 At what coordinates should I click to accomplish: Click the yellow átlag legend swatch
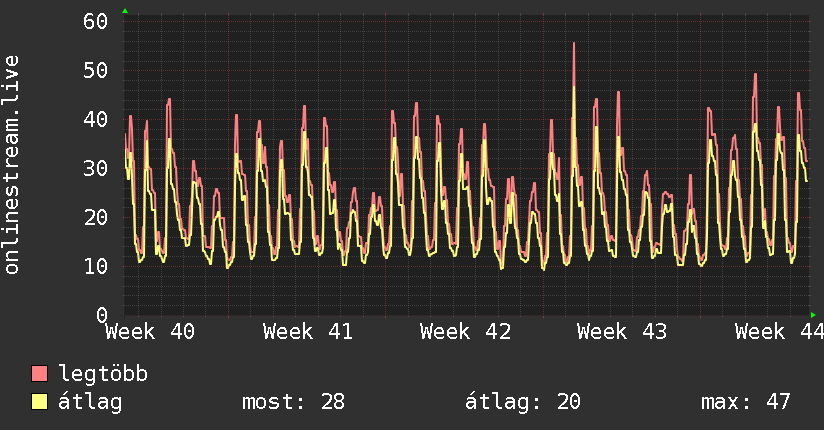[x=39, y=402]
